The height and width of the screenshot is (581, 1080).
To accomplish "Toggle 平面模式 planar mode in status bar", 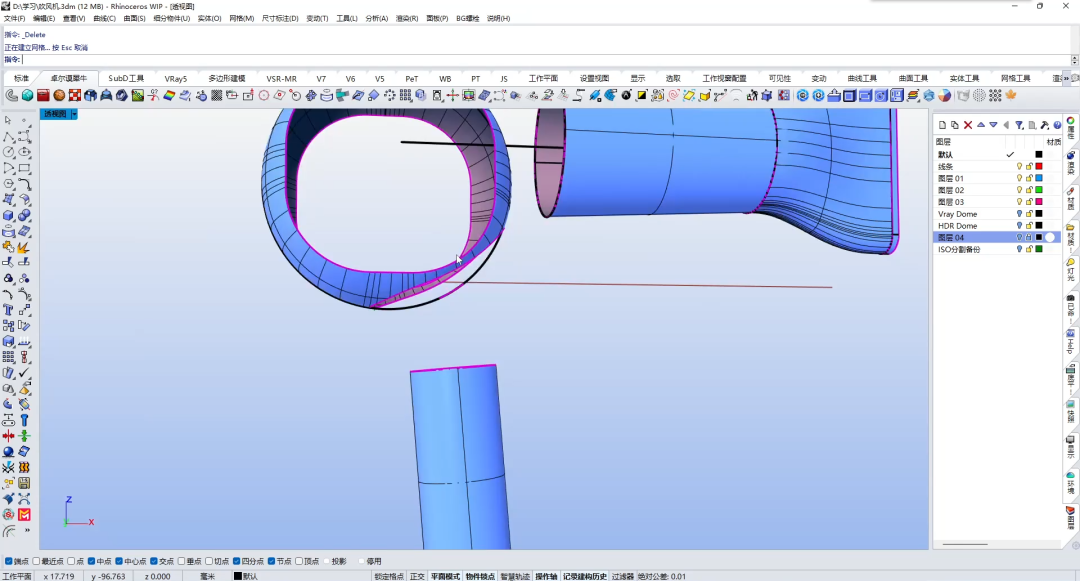I will 446,576.
